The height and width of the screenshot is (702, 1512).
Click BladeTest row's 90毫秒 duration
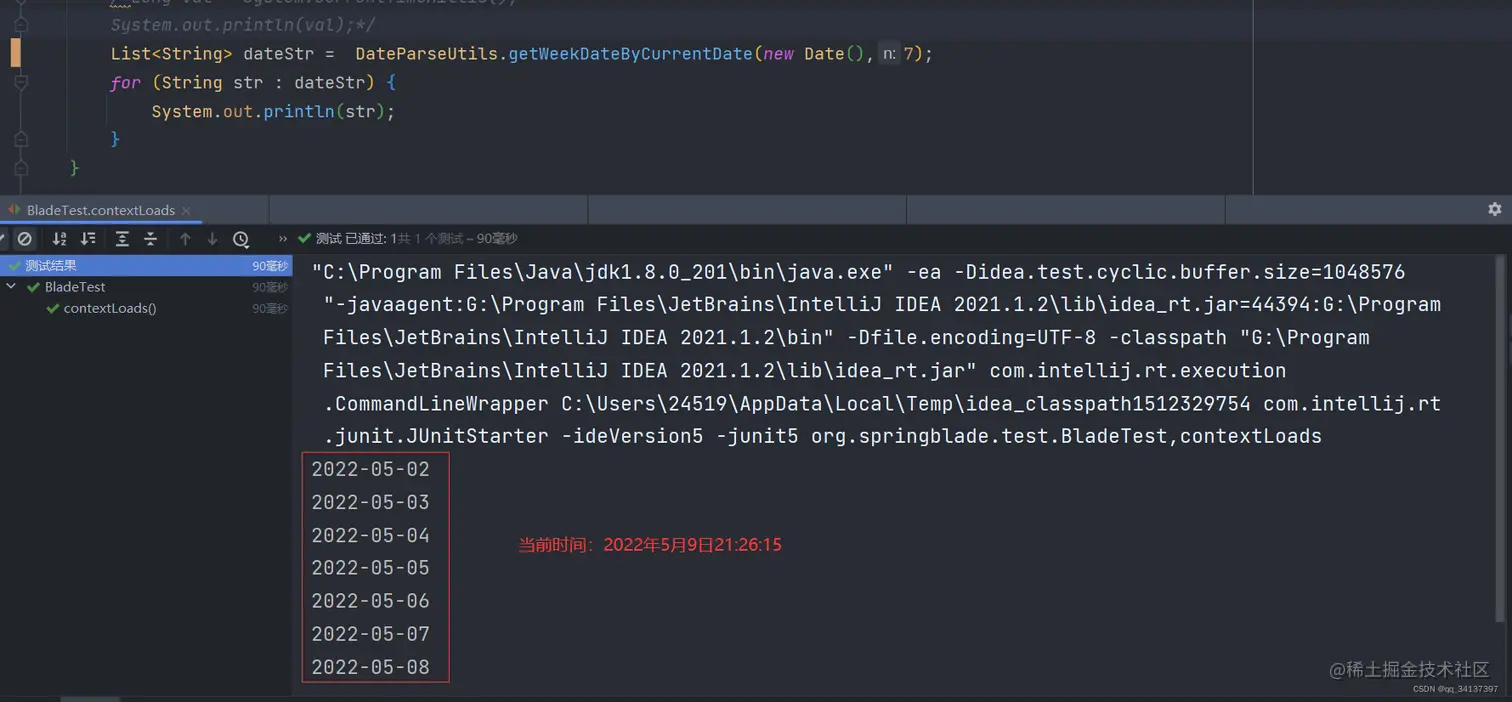[x=270, y=287]
